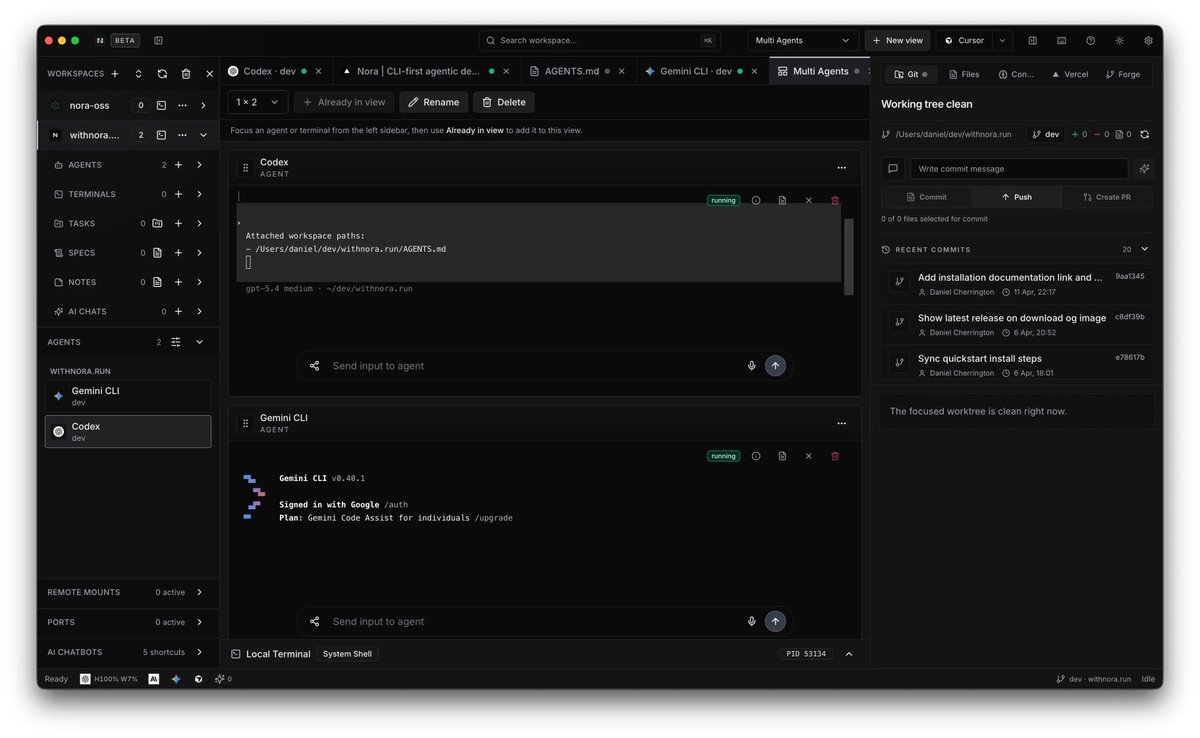Switch to the AGENTS.md tab
The height and width of the screenshot is (738, 1200).
pos(572,71)
